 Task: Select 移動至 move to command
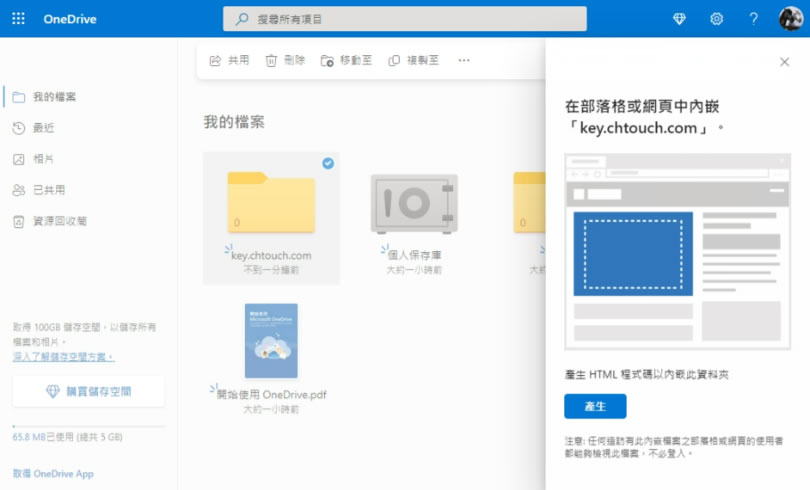(x=346, y=61)
